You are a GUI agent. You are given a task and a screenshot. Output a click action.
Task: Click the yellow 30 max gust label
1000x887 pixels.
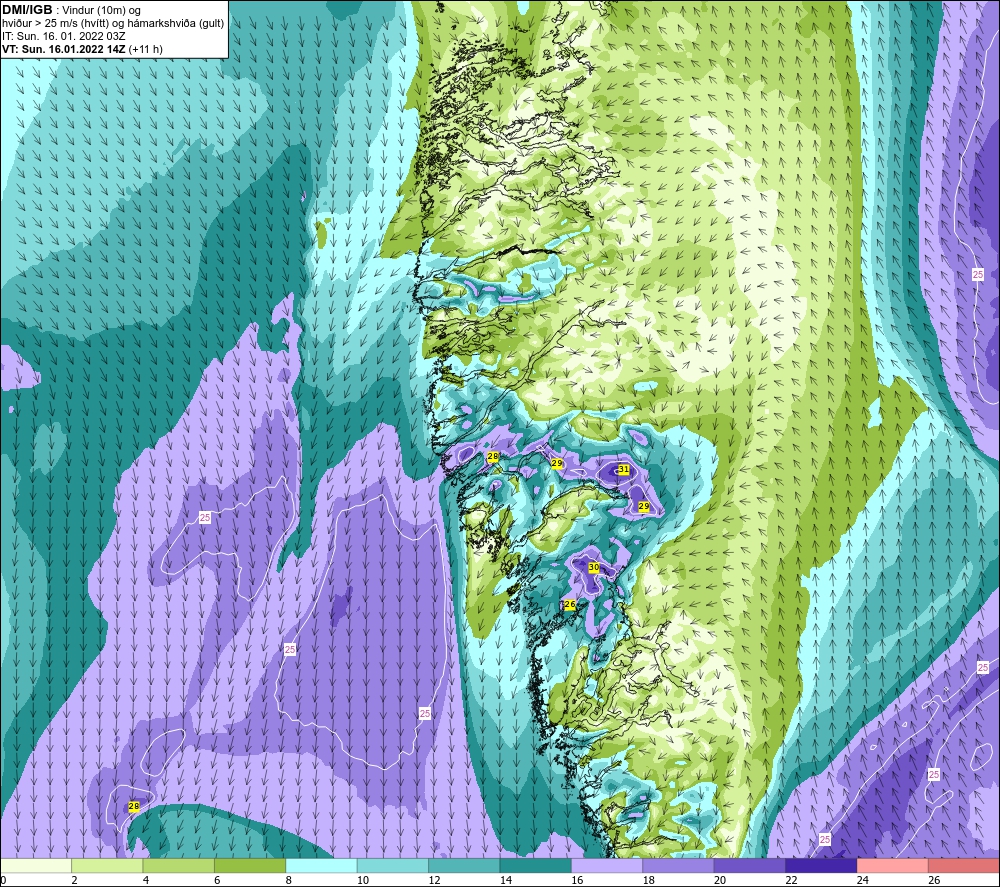tap(594, 567)
